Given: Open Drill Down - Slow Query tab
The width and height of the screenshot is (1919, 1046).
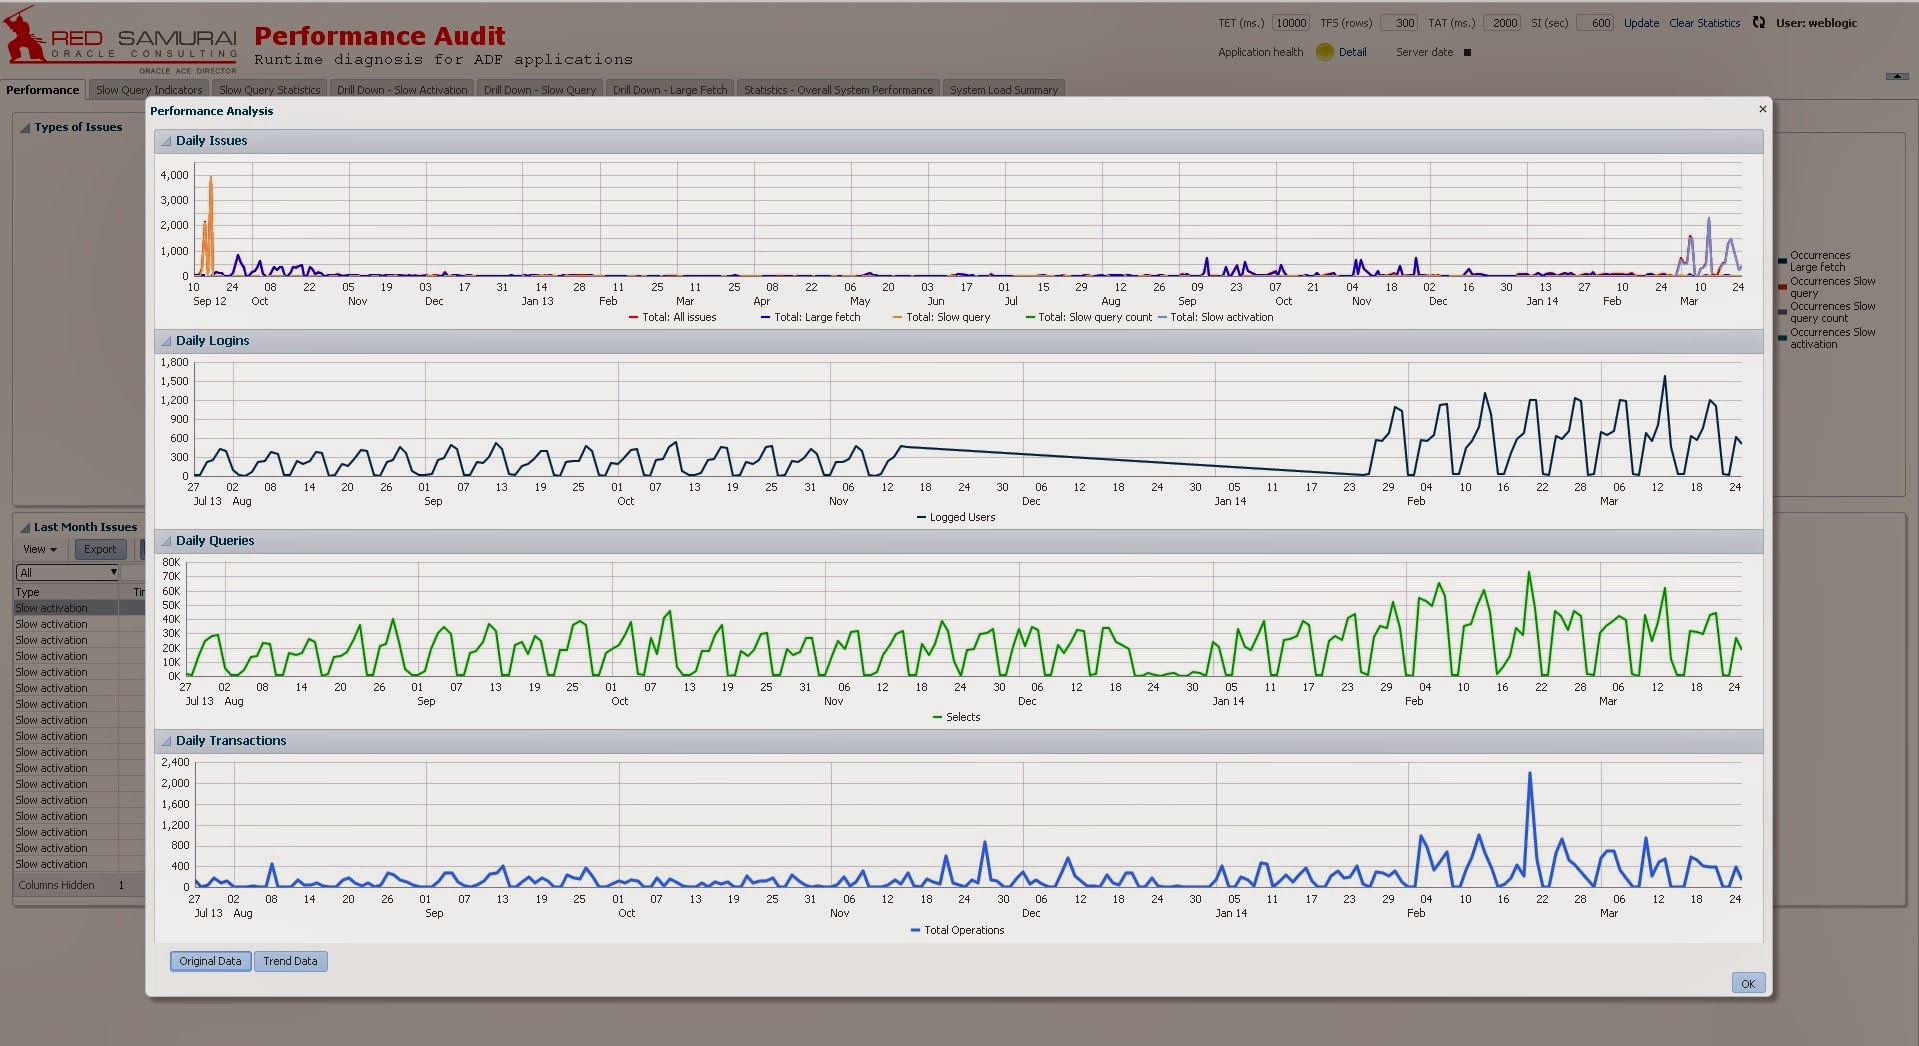Looking at the screenshot, I should coord(540,90).
